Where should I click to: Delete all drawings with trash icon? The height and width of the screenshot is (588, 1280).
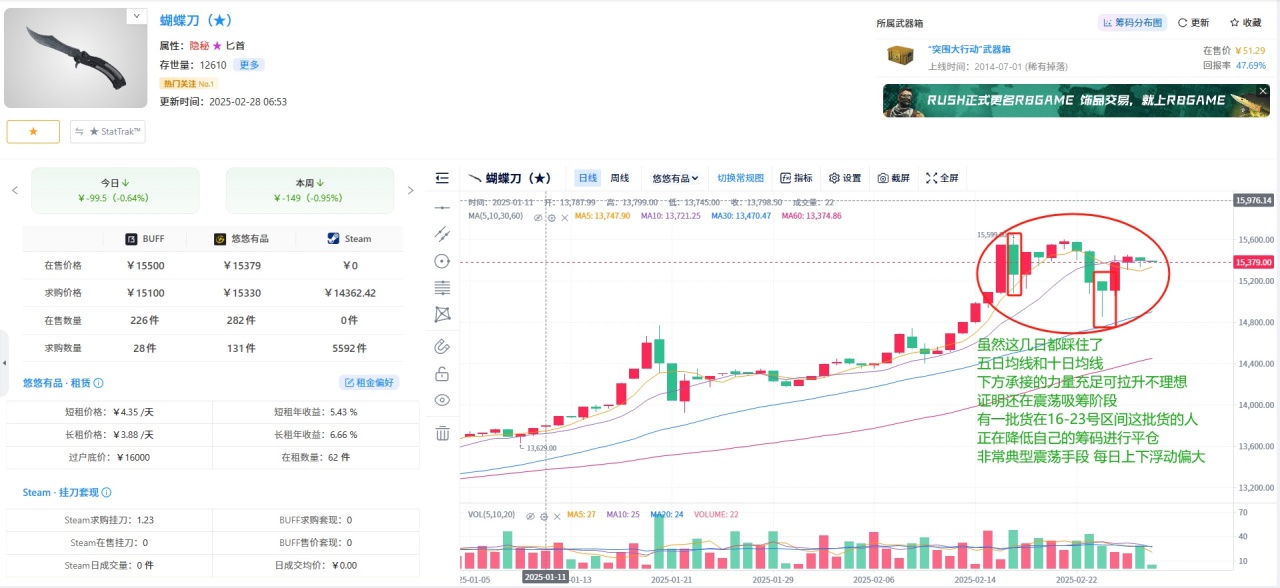(443, 432)
